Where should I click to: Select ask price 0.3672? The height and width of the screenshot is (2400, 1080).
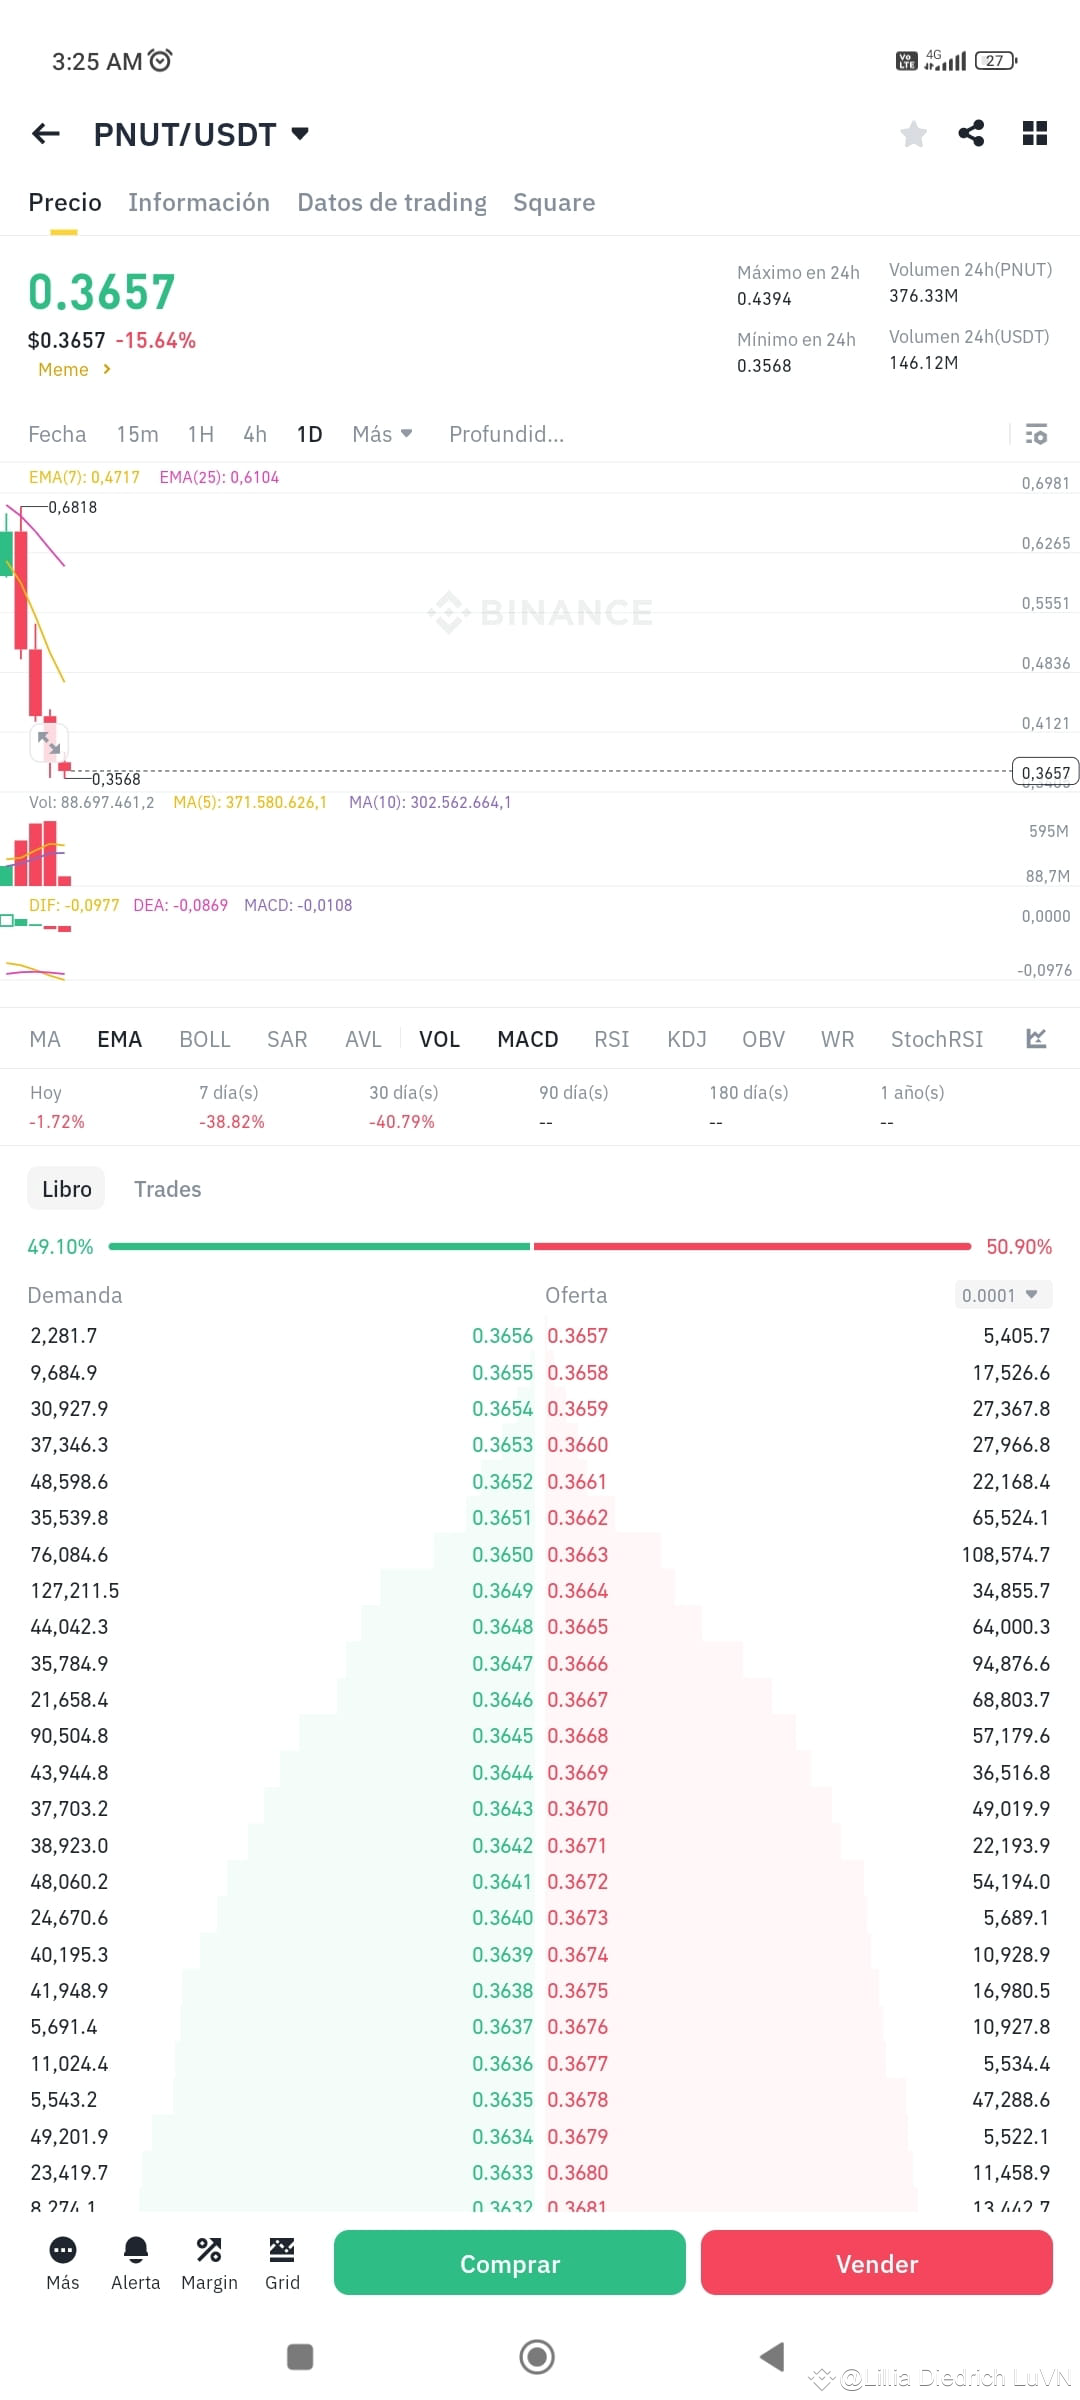point(578,1881)
